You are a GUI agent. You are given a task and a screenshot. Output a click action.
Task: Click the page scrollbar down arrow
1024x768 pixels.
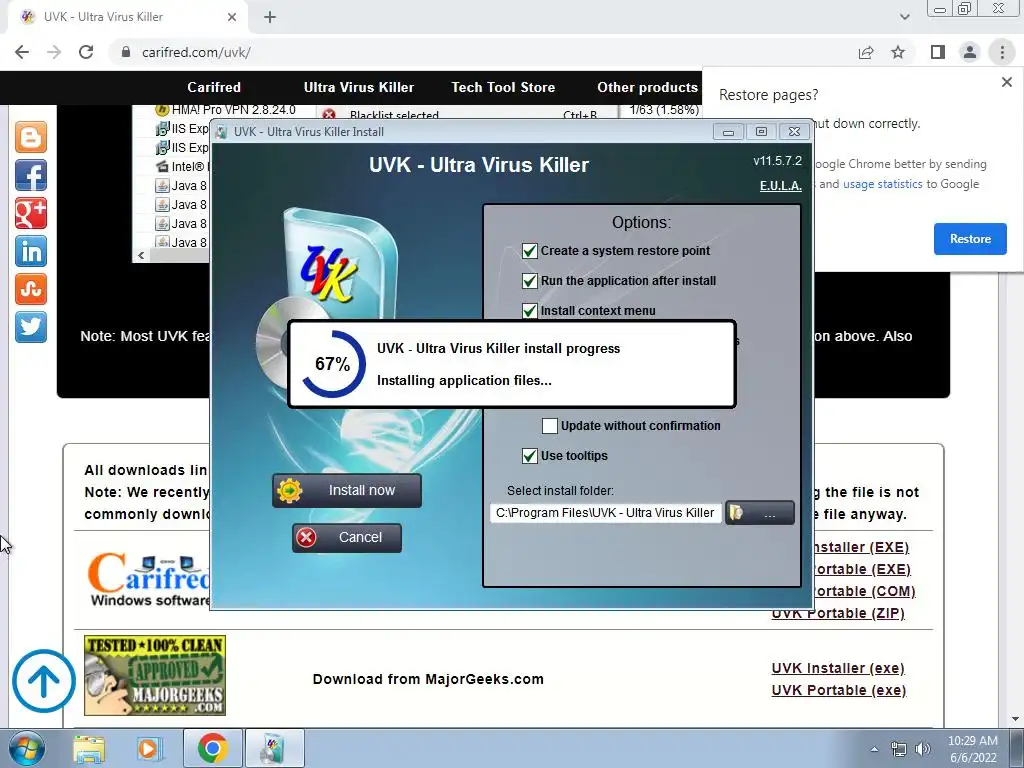pos(1016,720)
